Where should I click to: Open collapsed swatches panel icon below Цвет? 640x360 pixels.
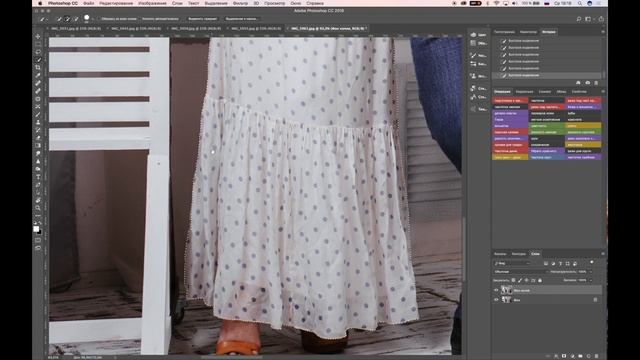[473, 43]
